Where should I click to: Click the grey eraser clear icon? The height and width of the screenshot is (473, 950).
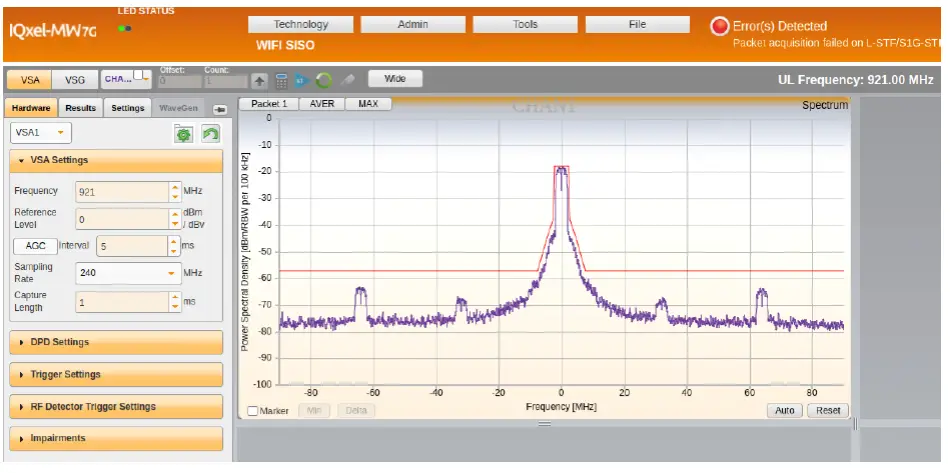pyautogui.click(x=347, y=80)
